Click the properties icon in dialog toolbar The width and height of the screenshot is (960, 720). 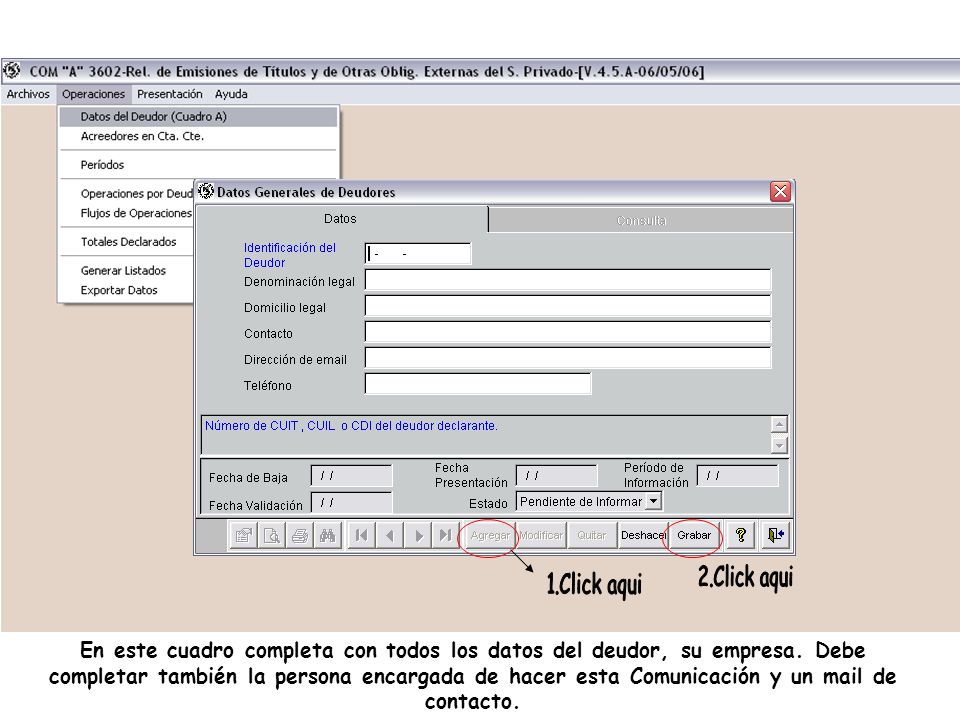click(x=244, y=536)
